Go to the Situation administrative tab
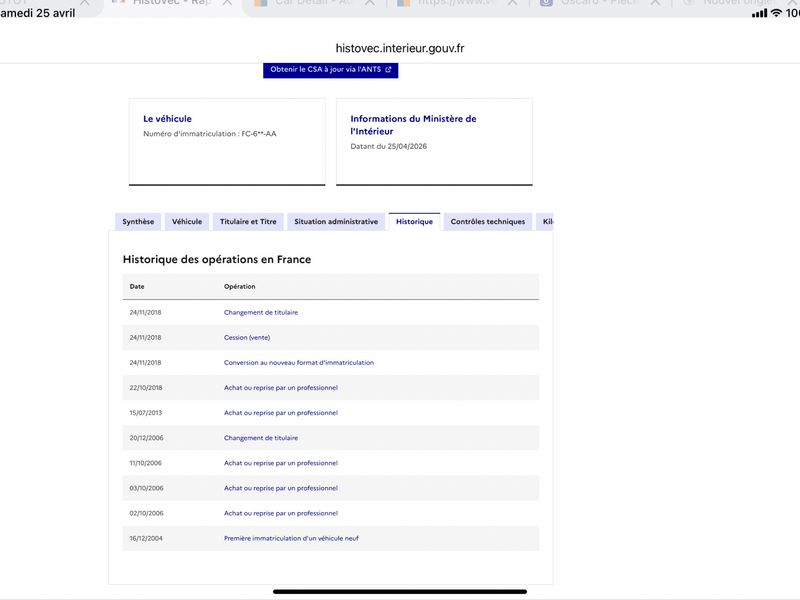800x600 pixels. pyautogui.click(x=336, y=222)
